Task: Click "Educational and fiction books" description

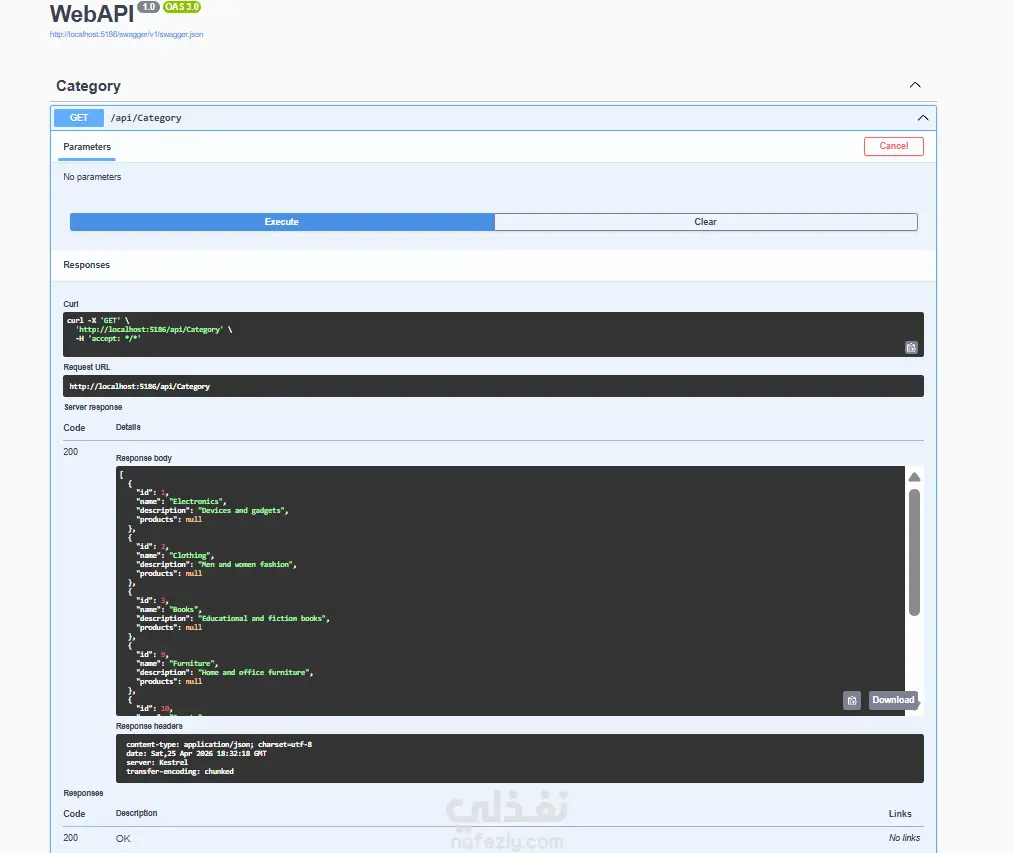Action: click(262, 618)
